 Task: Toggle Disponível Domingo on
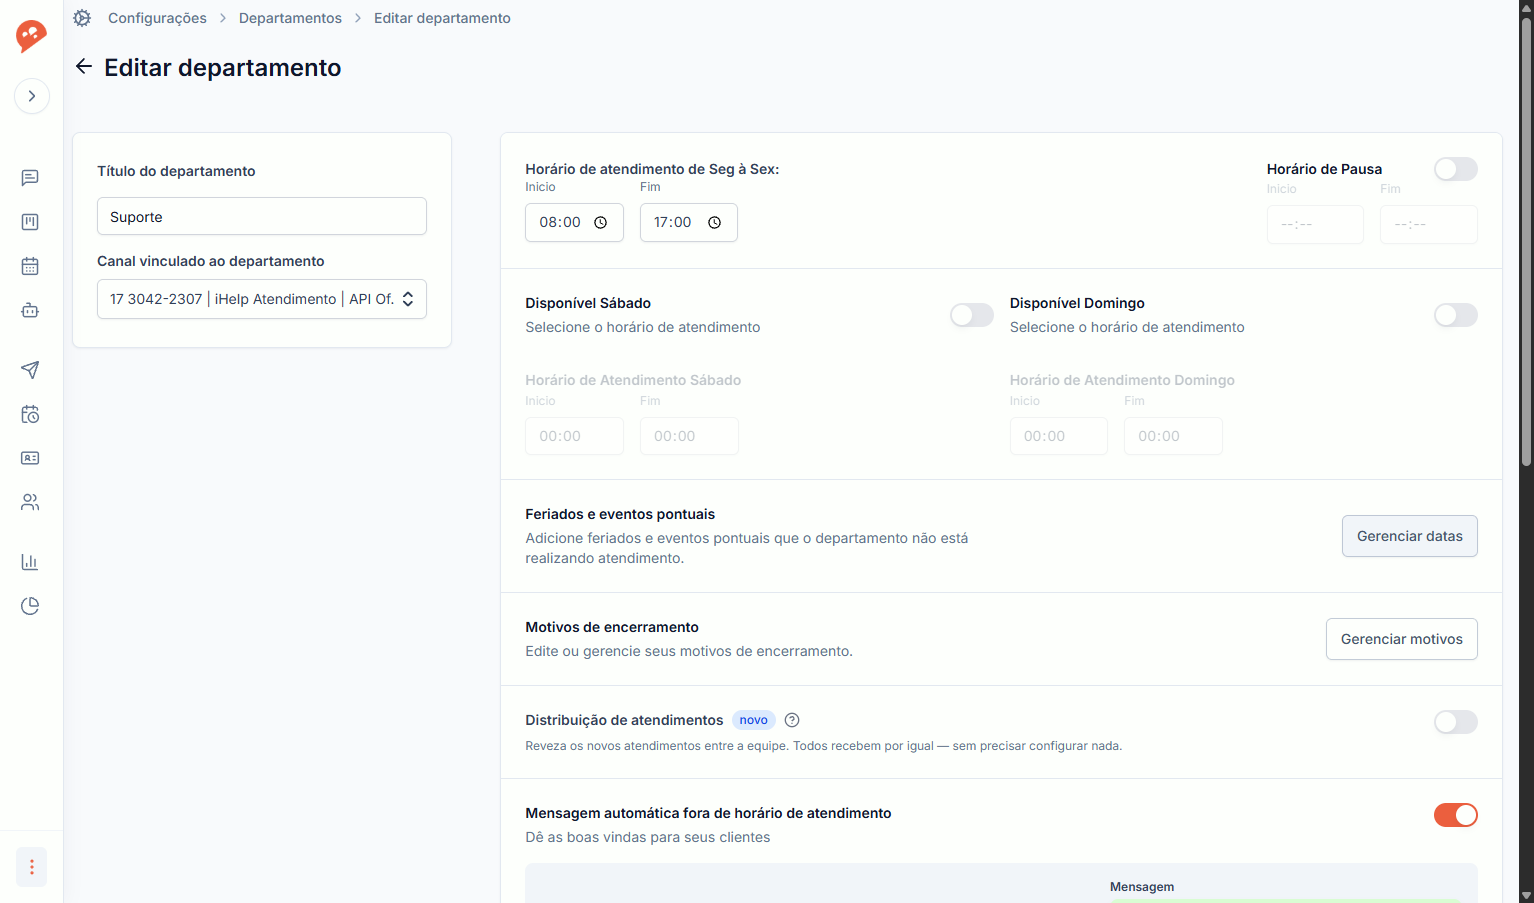tap(1456, 315)
